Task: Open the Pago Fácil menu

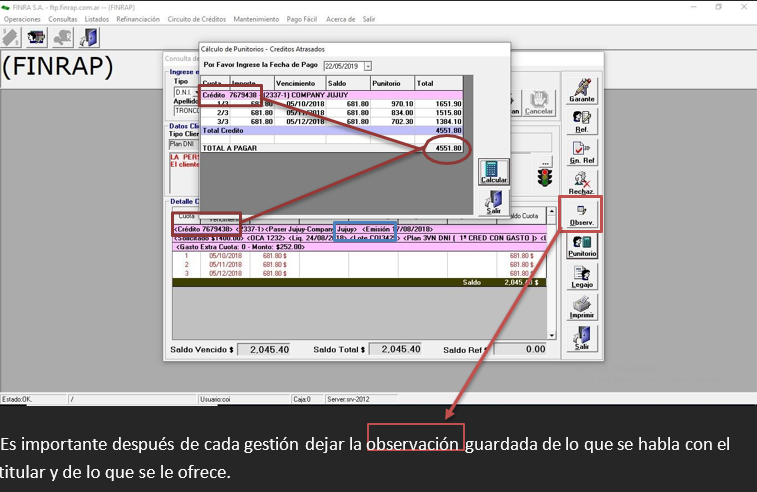Action: coord(300,19)
